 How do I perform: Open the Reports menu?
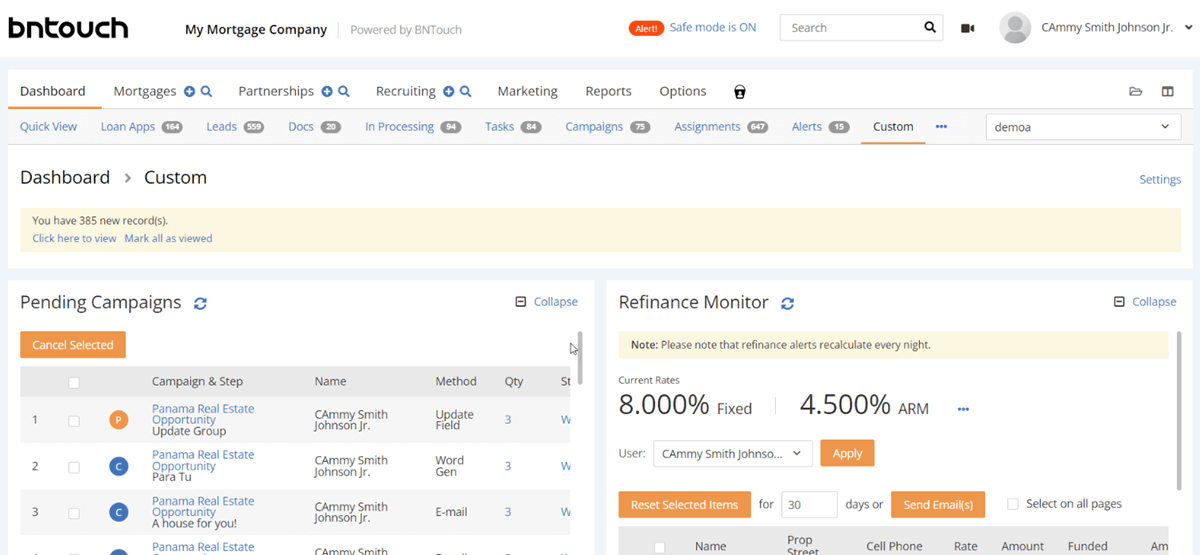tap(608, 91)
